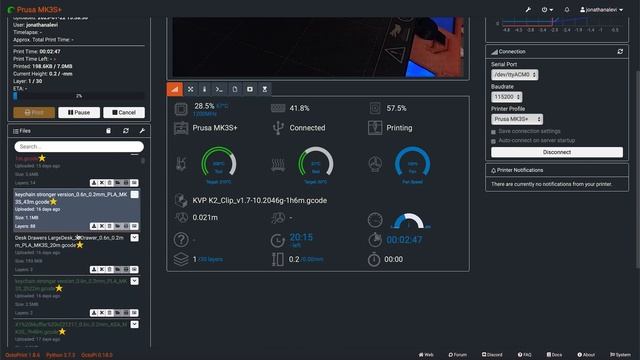The height and width of the screenshot is (360, 640).
Task: Open the GCode viewer file tab icon
Action: pyautogui.click(x=235, y=89)
